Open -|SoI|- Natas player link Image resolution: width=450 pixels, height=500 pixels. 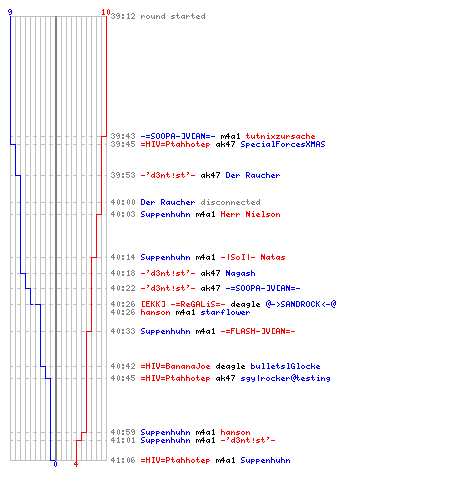tap(253, 257)
